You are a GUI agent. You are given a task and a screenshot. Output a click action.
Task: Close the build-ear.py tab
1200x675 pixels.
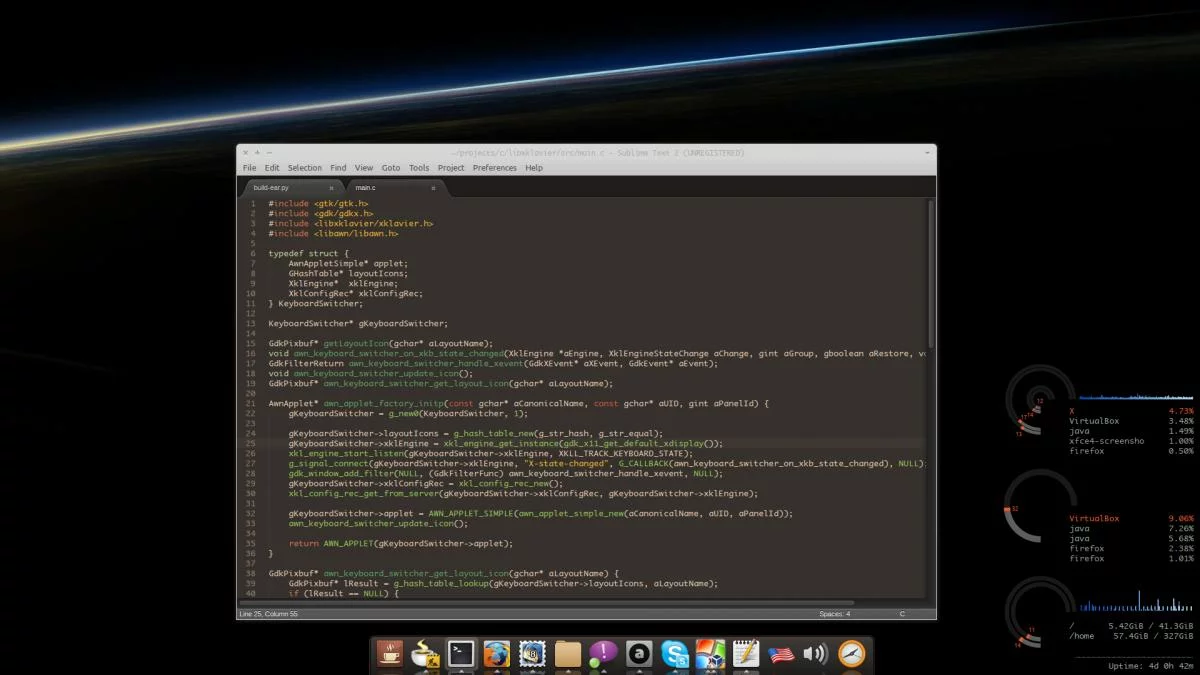[x=331, y=188]
